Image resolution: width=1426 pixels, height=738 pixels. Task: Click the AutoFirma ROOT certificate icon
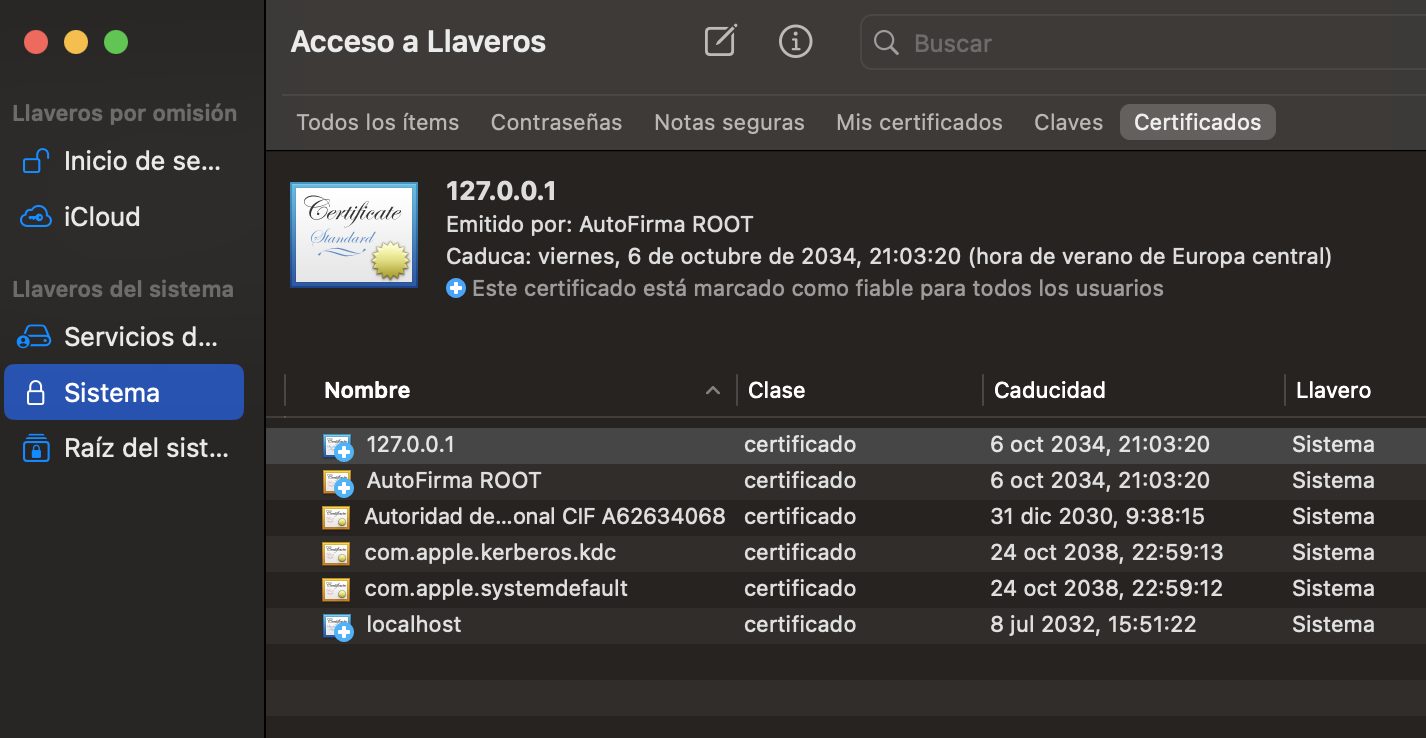pos(338,482)
